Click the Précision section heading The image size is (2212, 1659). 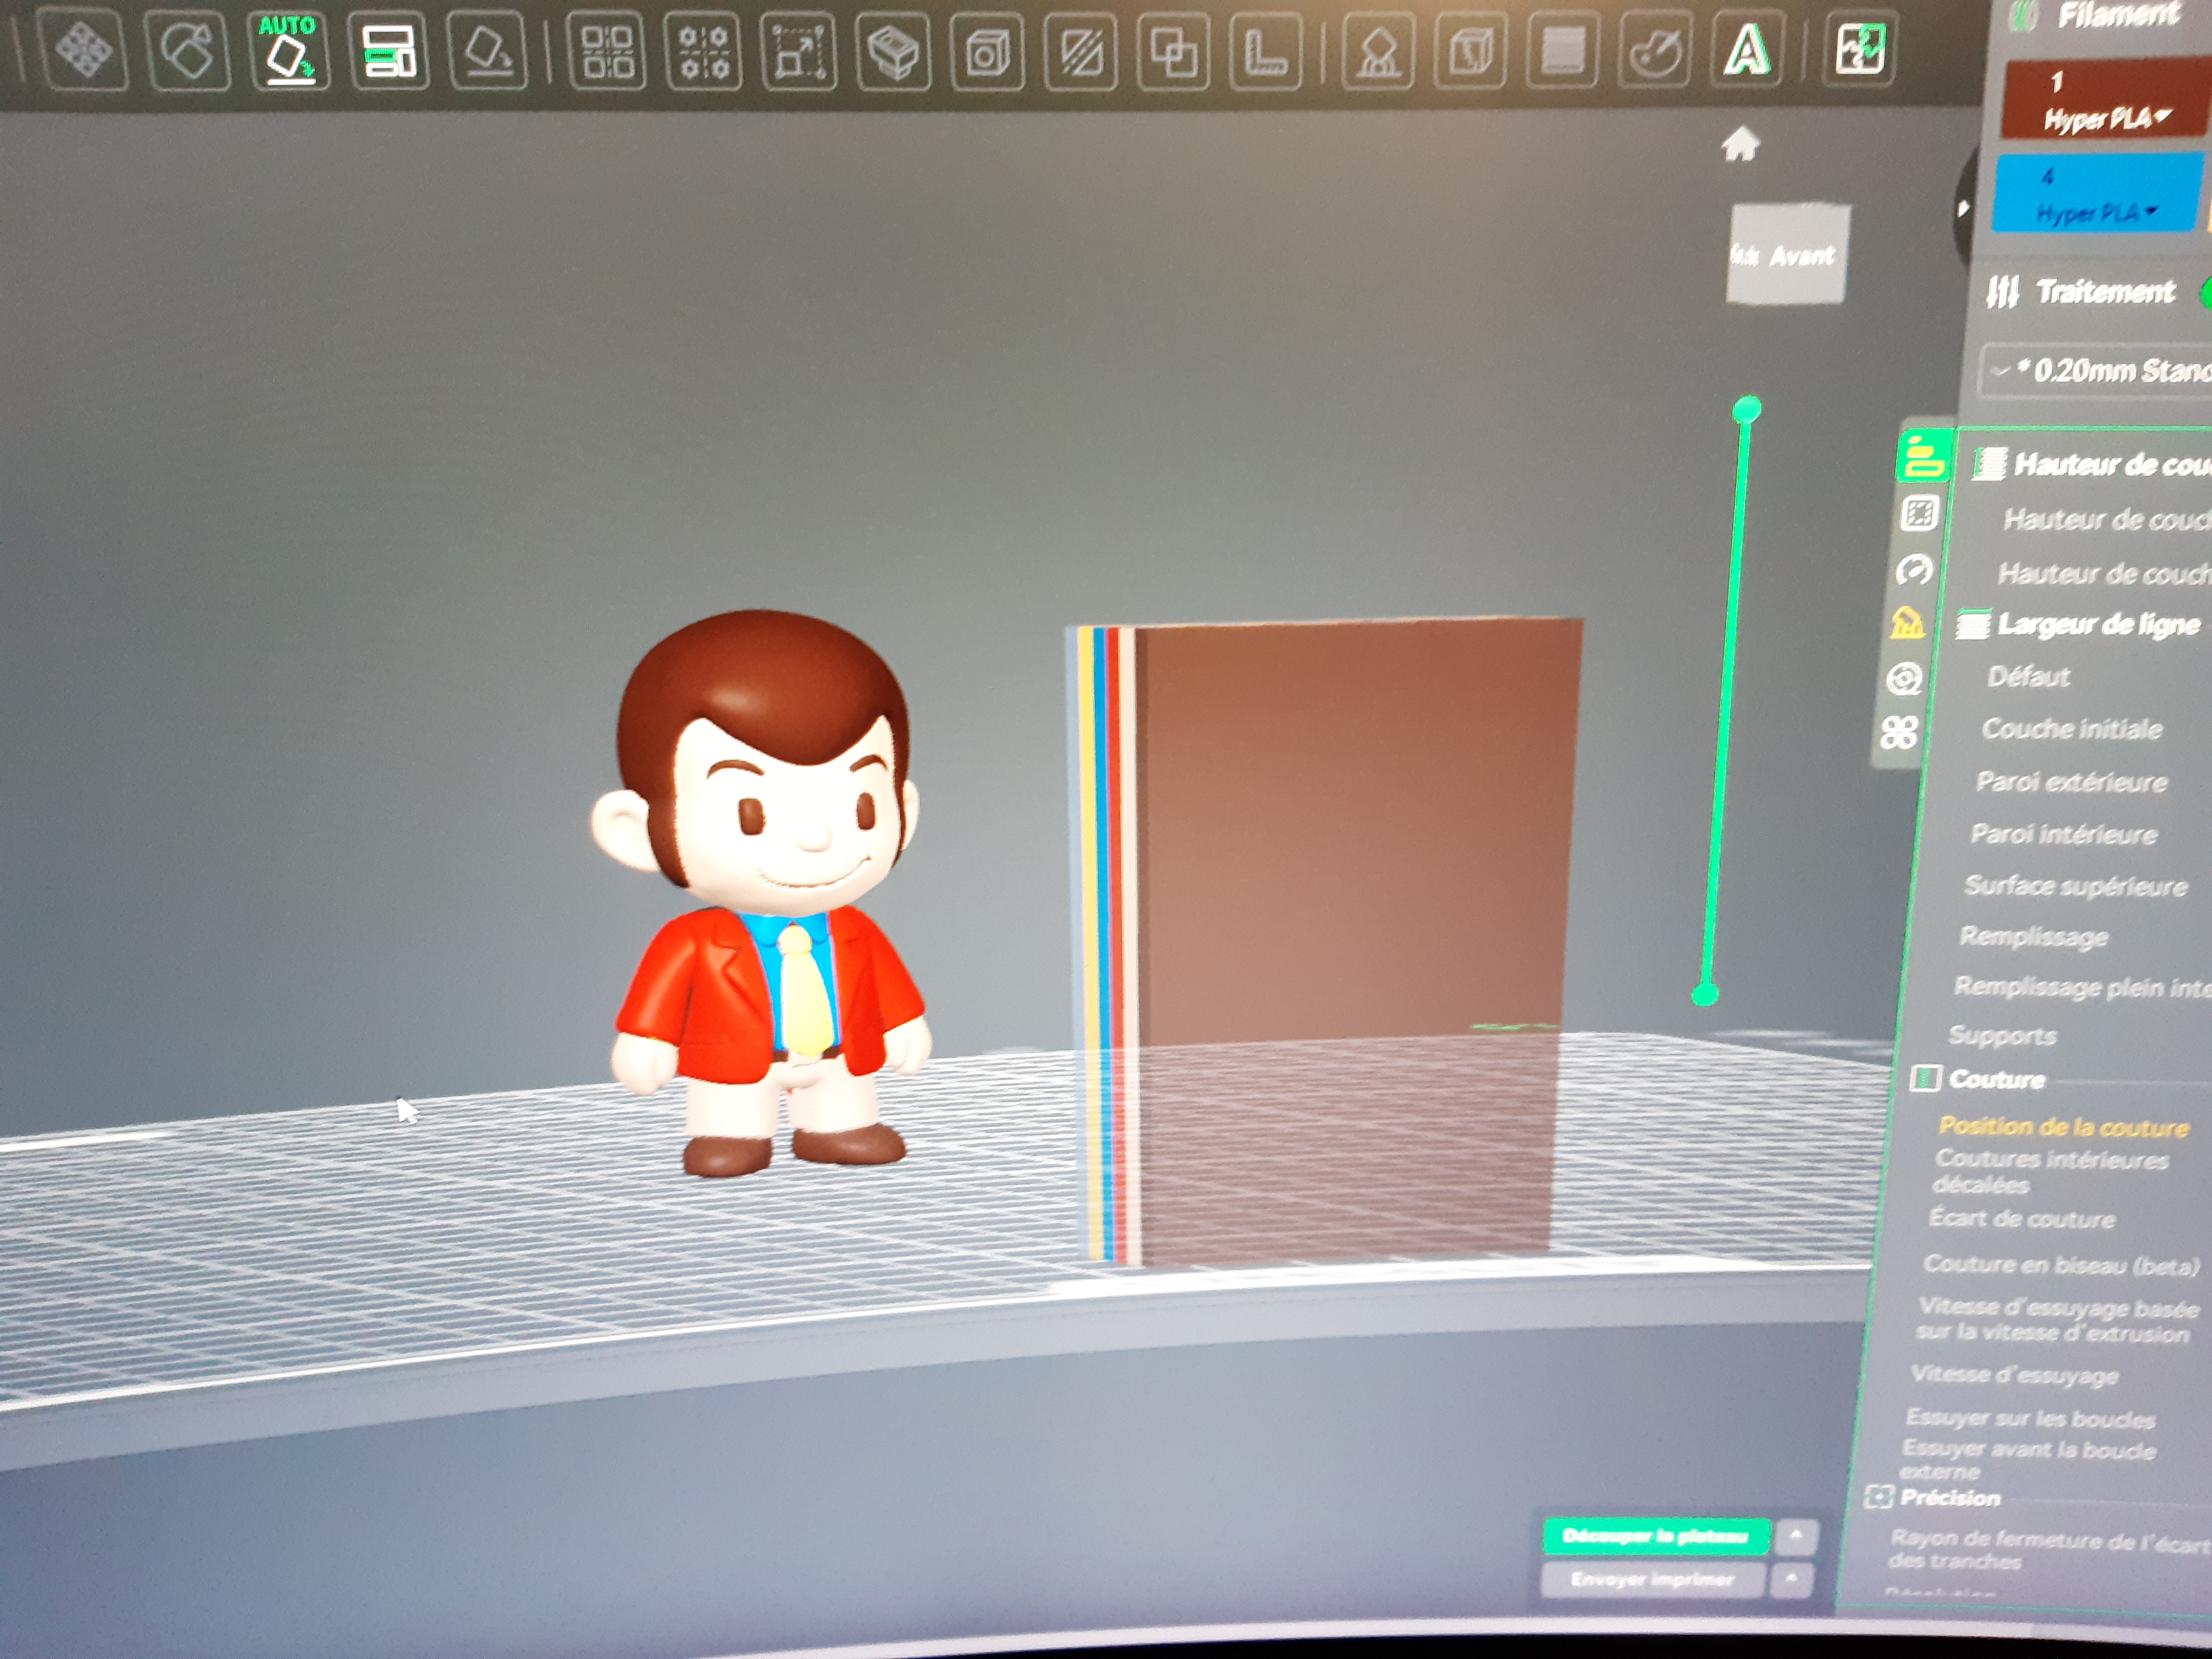point(1950,1498)
